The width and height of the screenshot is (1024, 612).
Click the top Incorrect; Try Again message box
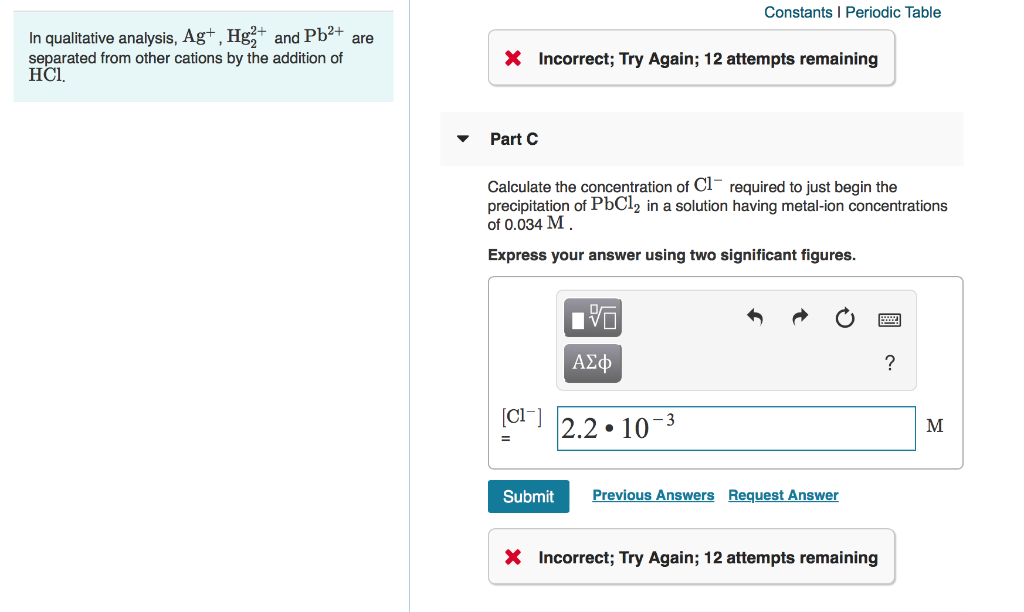point(691,57)
